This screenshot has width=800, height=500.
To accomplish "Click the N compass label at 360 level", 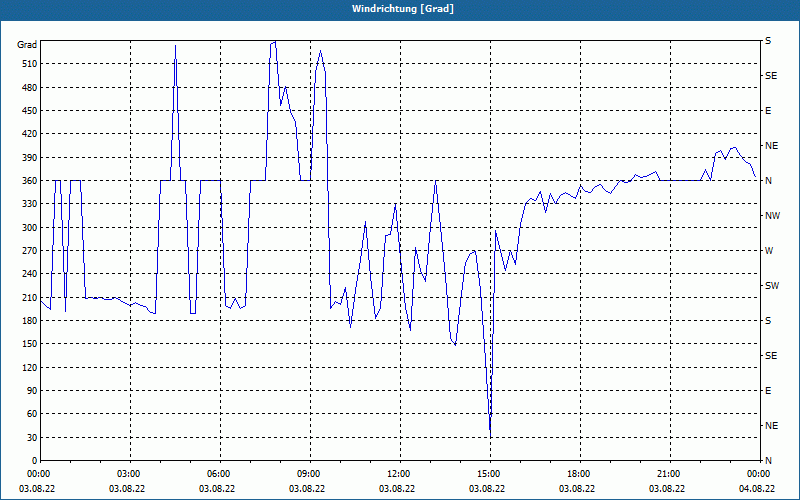I will [x=768, y=181].
